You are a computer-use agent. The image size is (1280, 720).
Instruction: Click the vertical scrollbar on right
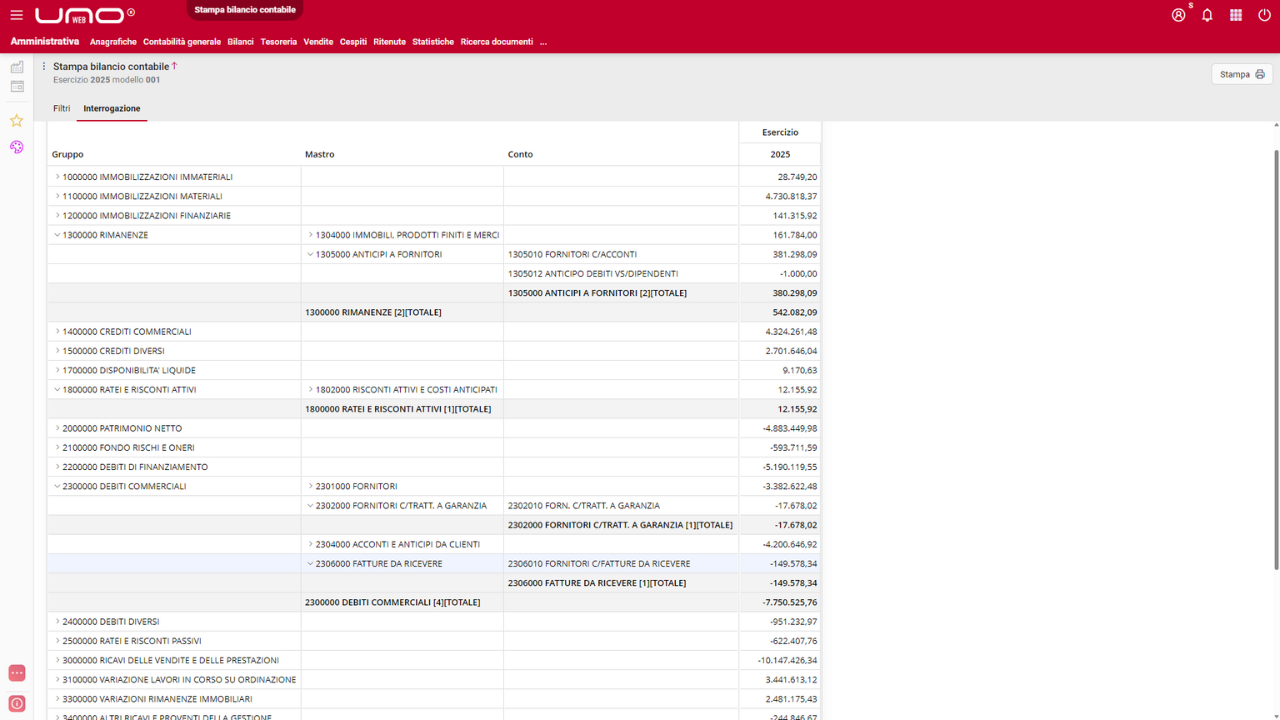pyautogui.click(x=1275, y=360)
